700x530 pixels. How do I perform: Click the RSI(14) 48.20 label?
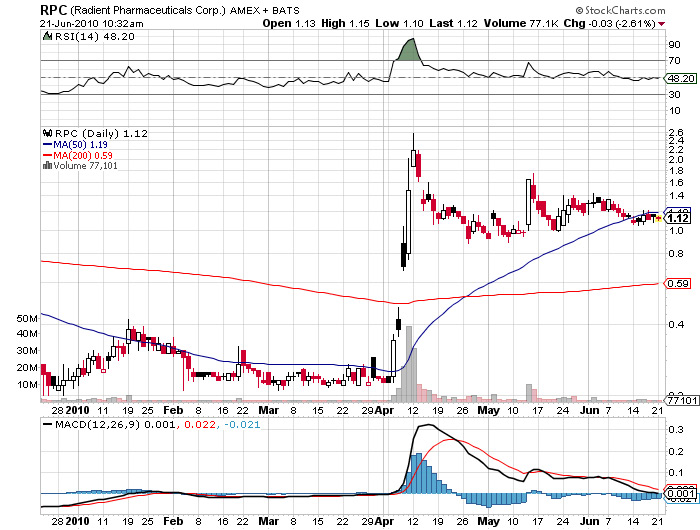click(95, 36)
